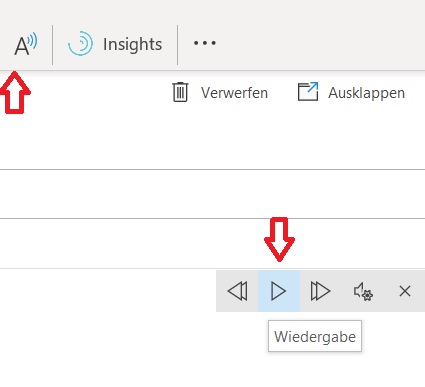
Task: Jump back with the previous paragraph button
Action: click(x=237, y=291)
